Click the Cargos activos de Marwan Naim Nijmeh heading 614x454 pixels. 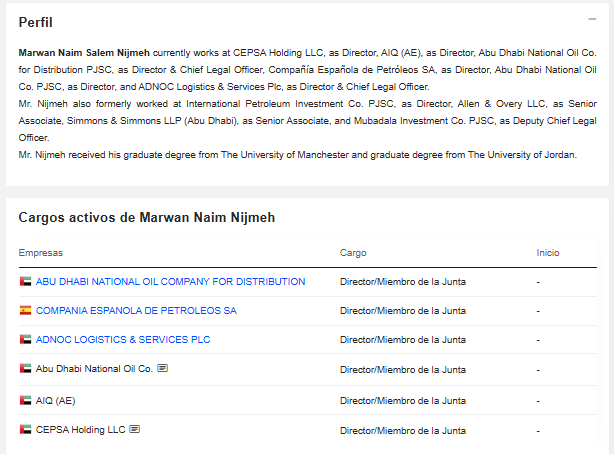(146, 217)
